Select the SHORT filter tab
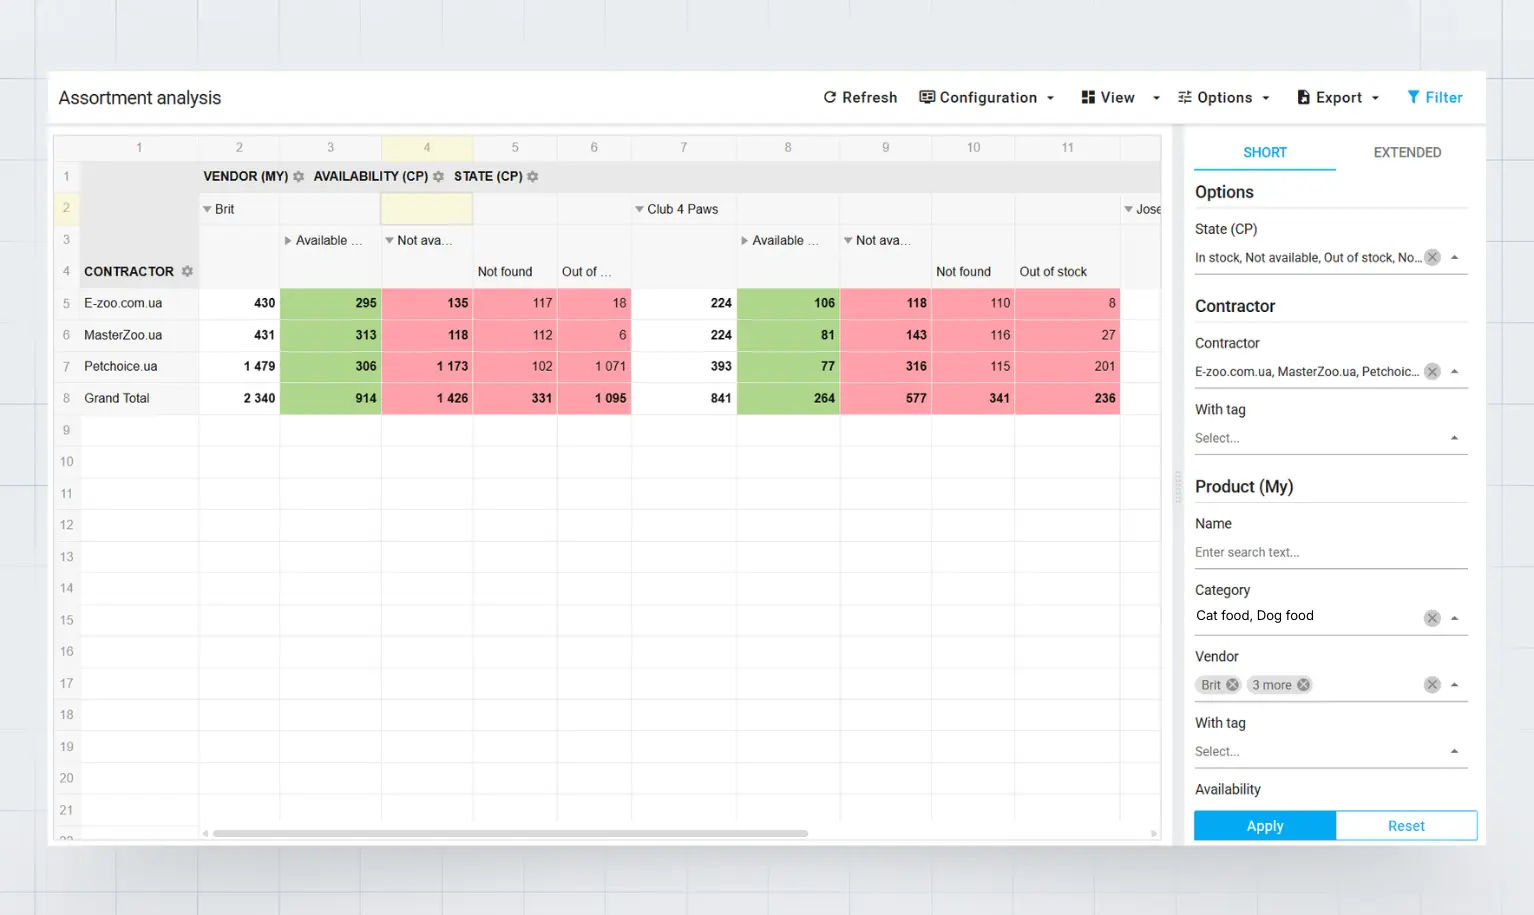This screenshot has height=915, width=1534. point(1264,153)
